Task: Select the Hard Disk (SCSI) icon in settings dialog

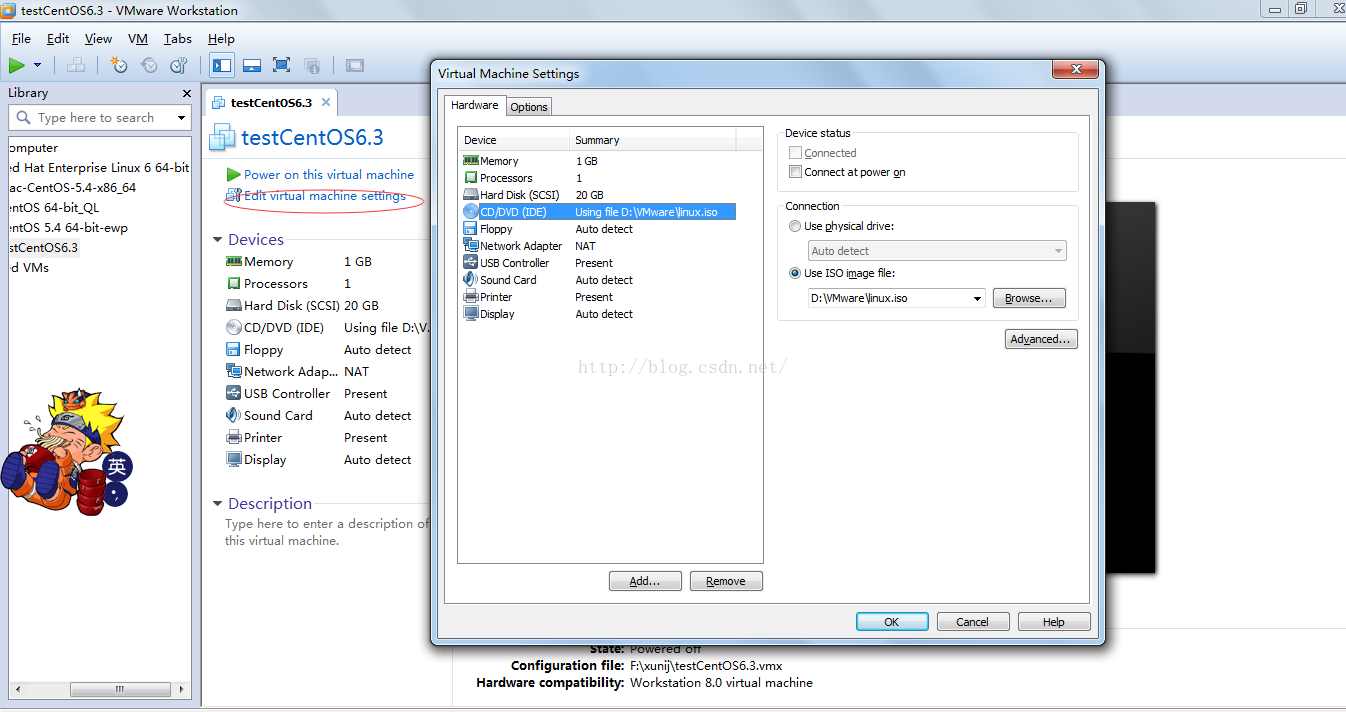Action: pos(470,194)
